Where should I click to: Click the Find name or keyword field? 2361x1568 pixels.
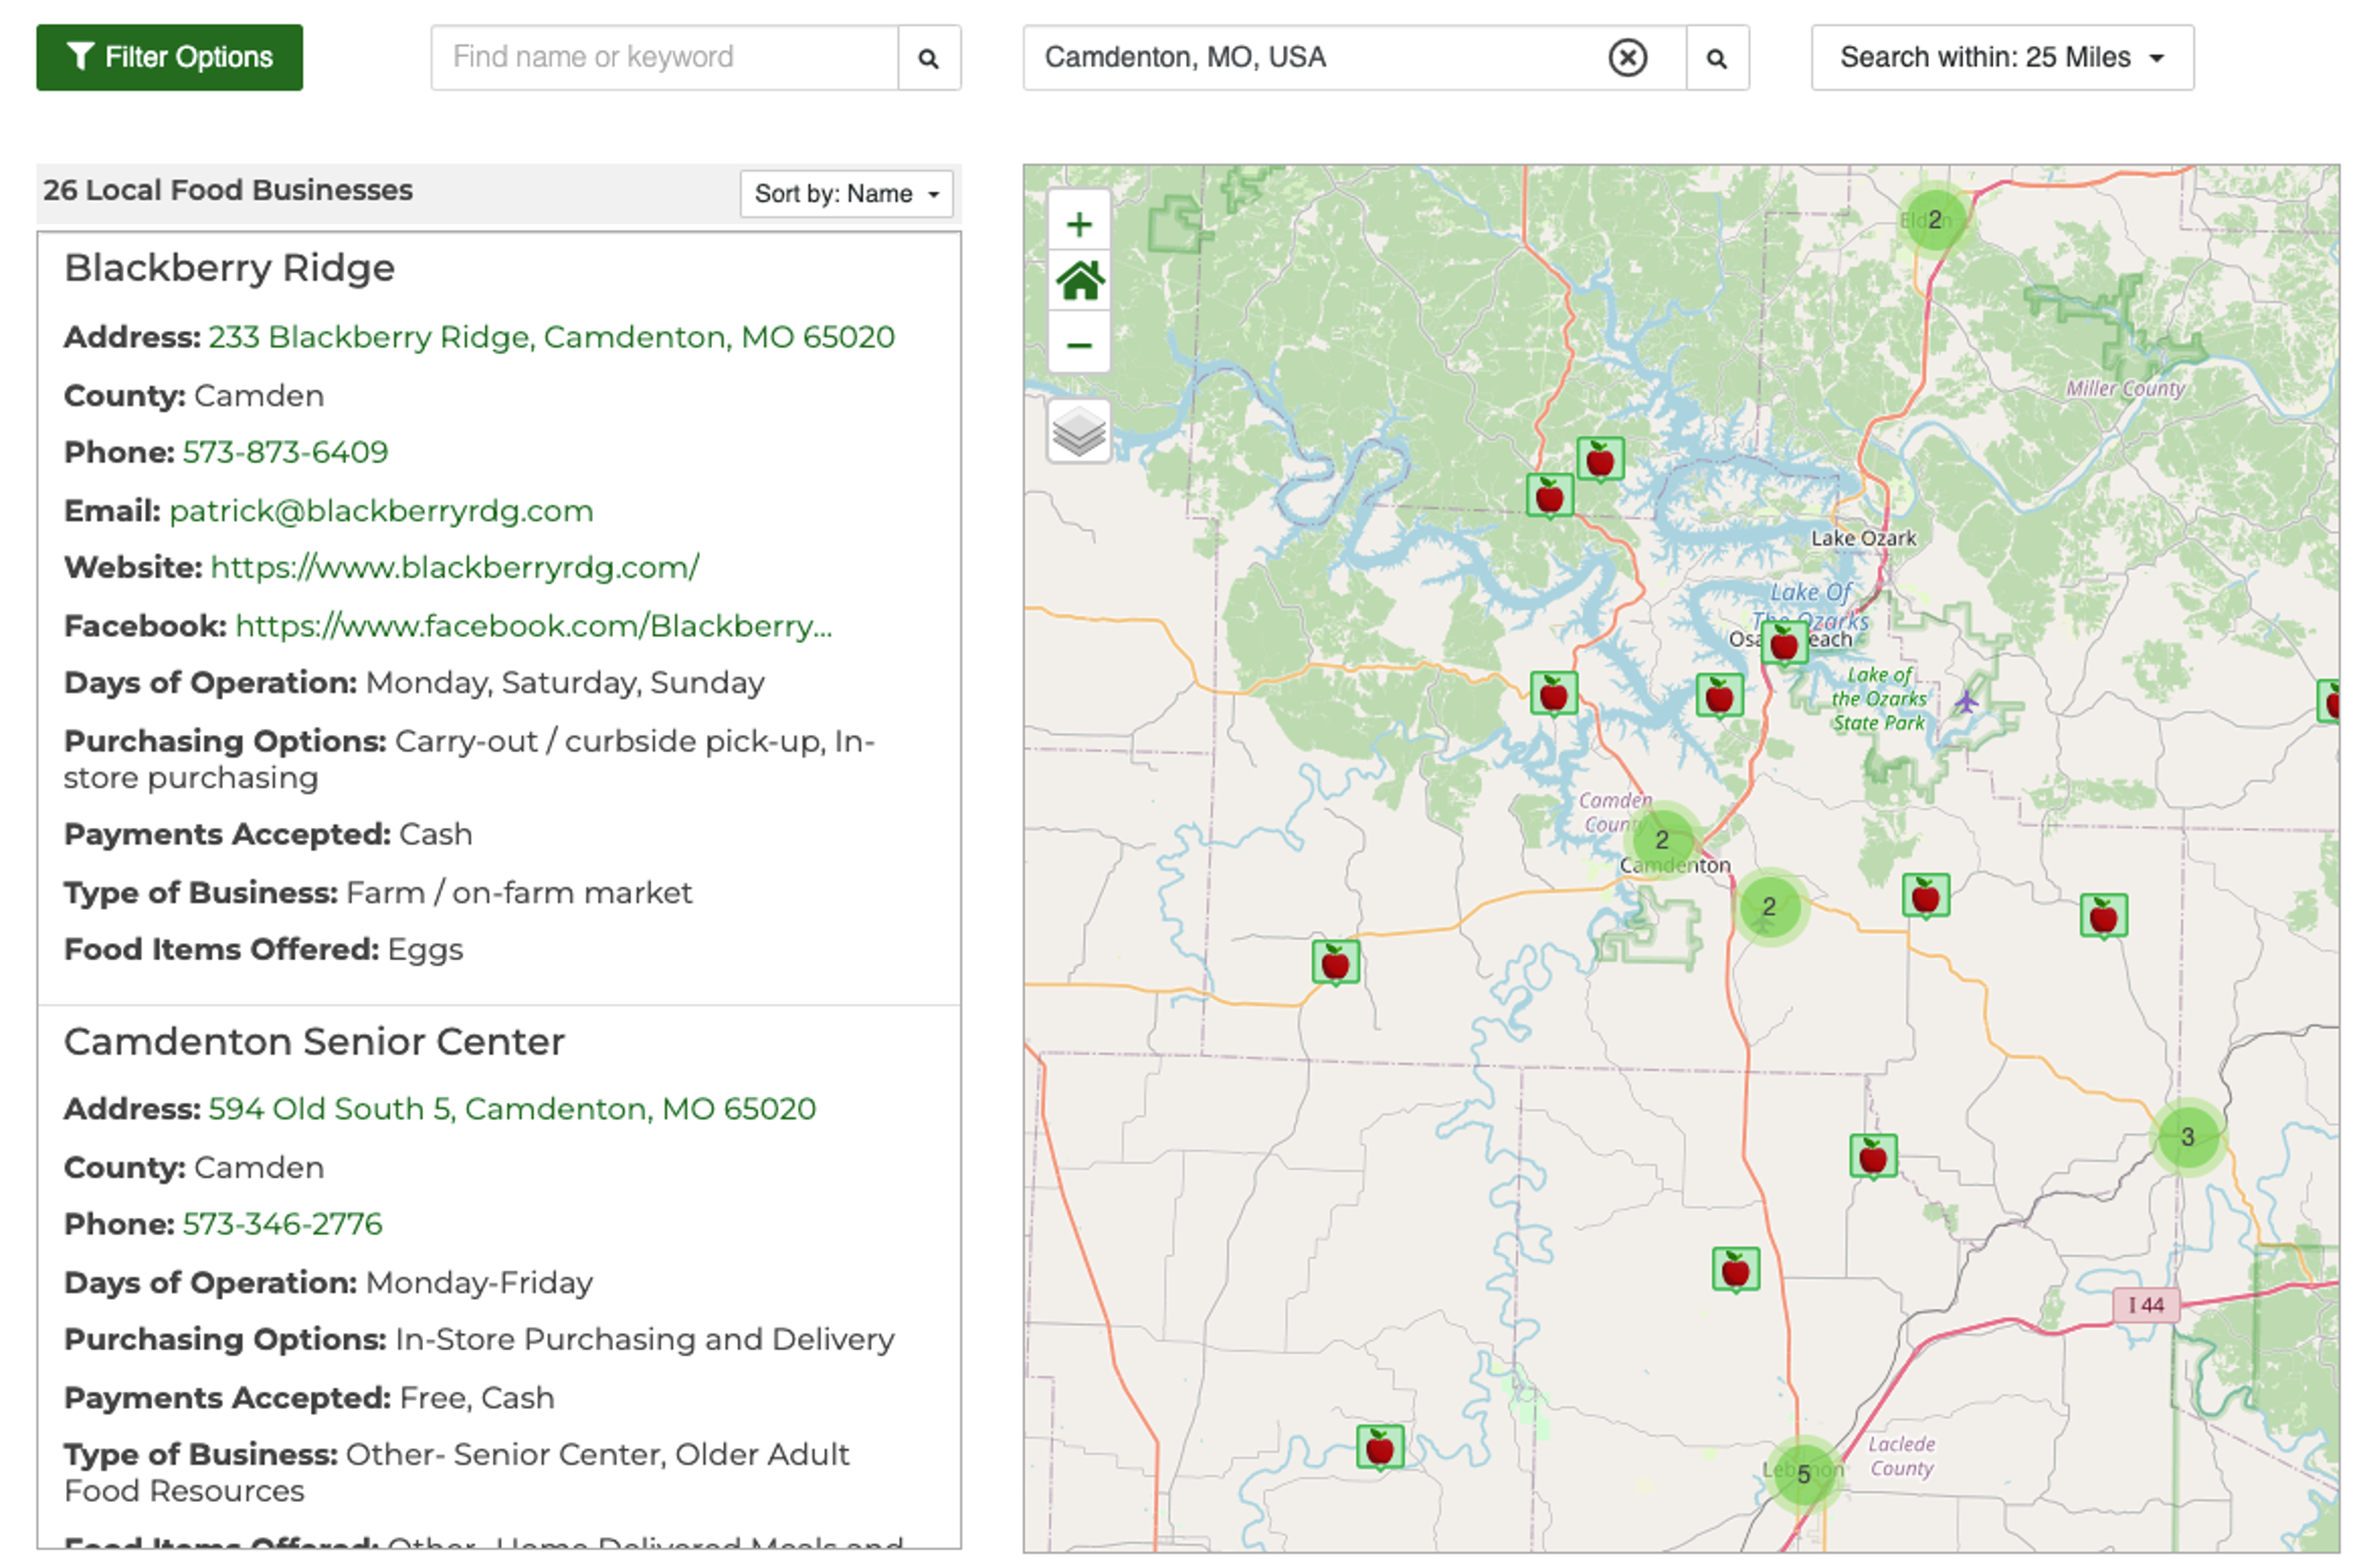click(664, 58)
